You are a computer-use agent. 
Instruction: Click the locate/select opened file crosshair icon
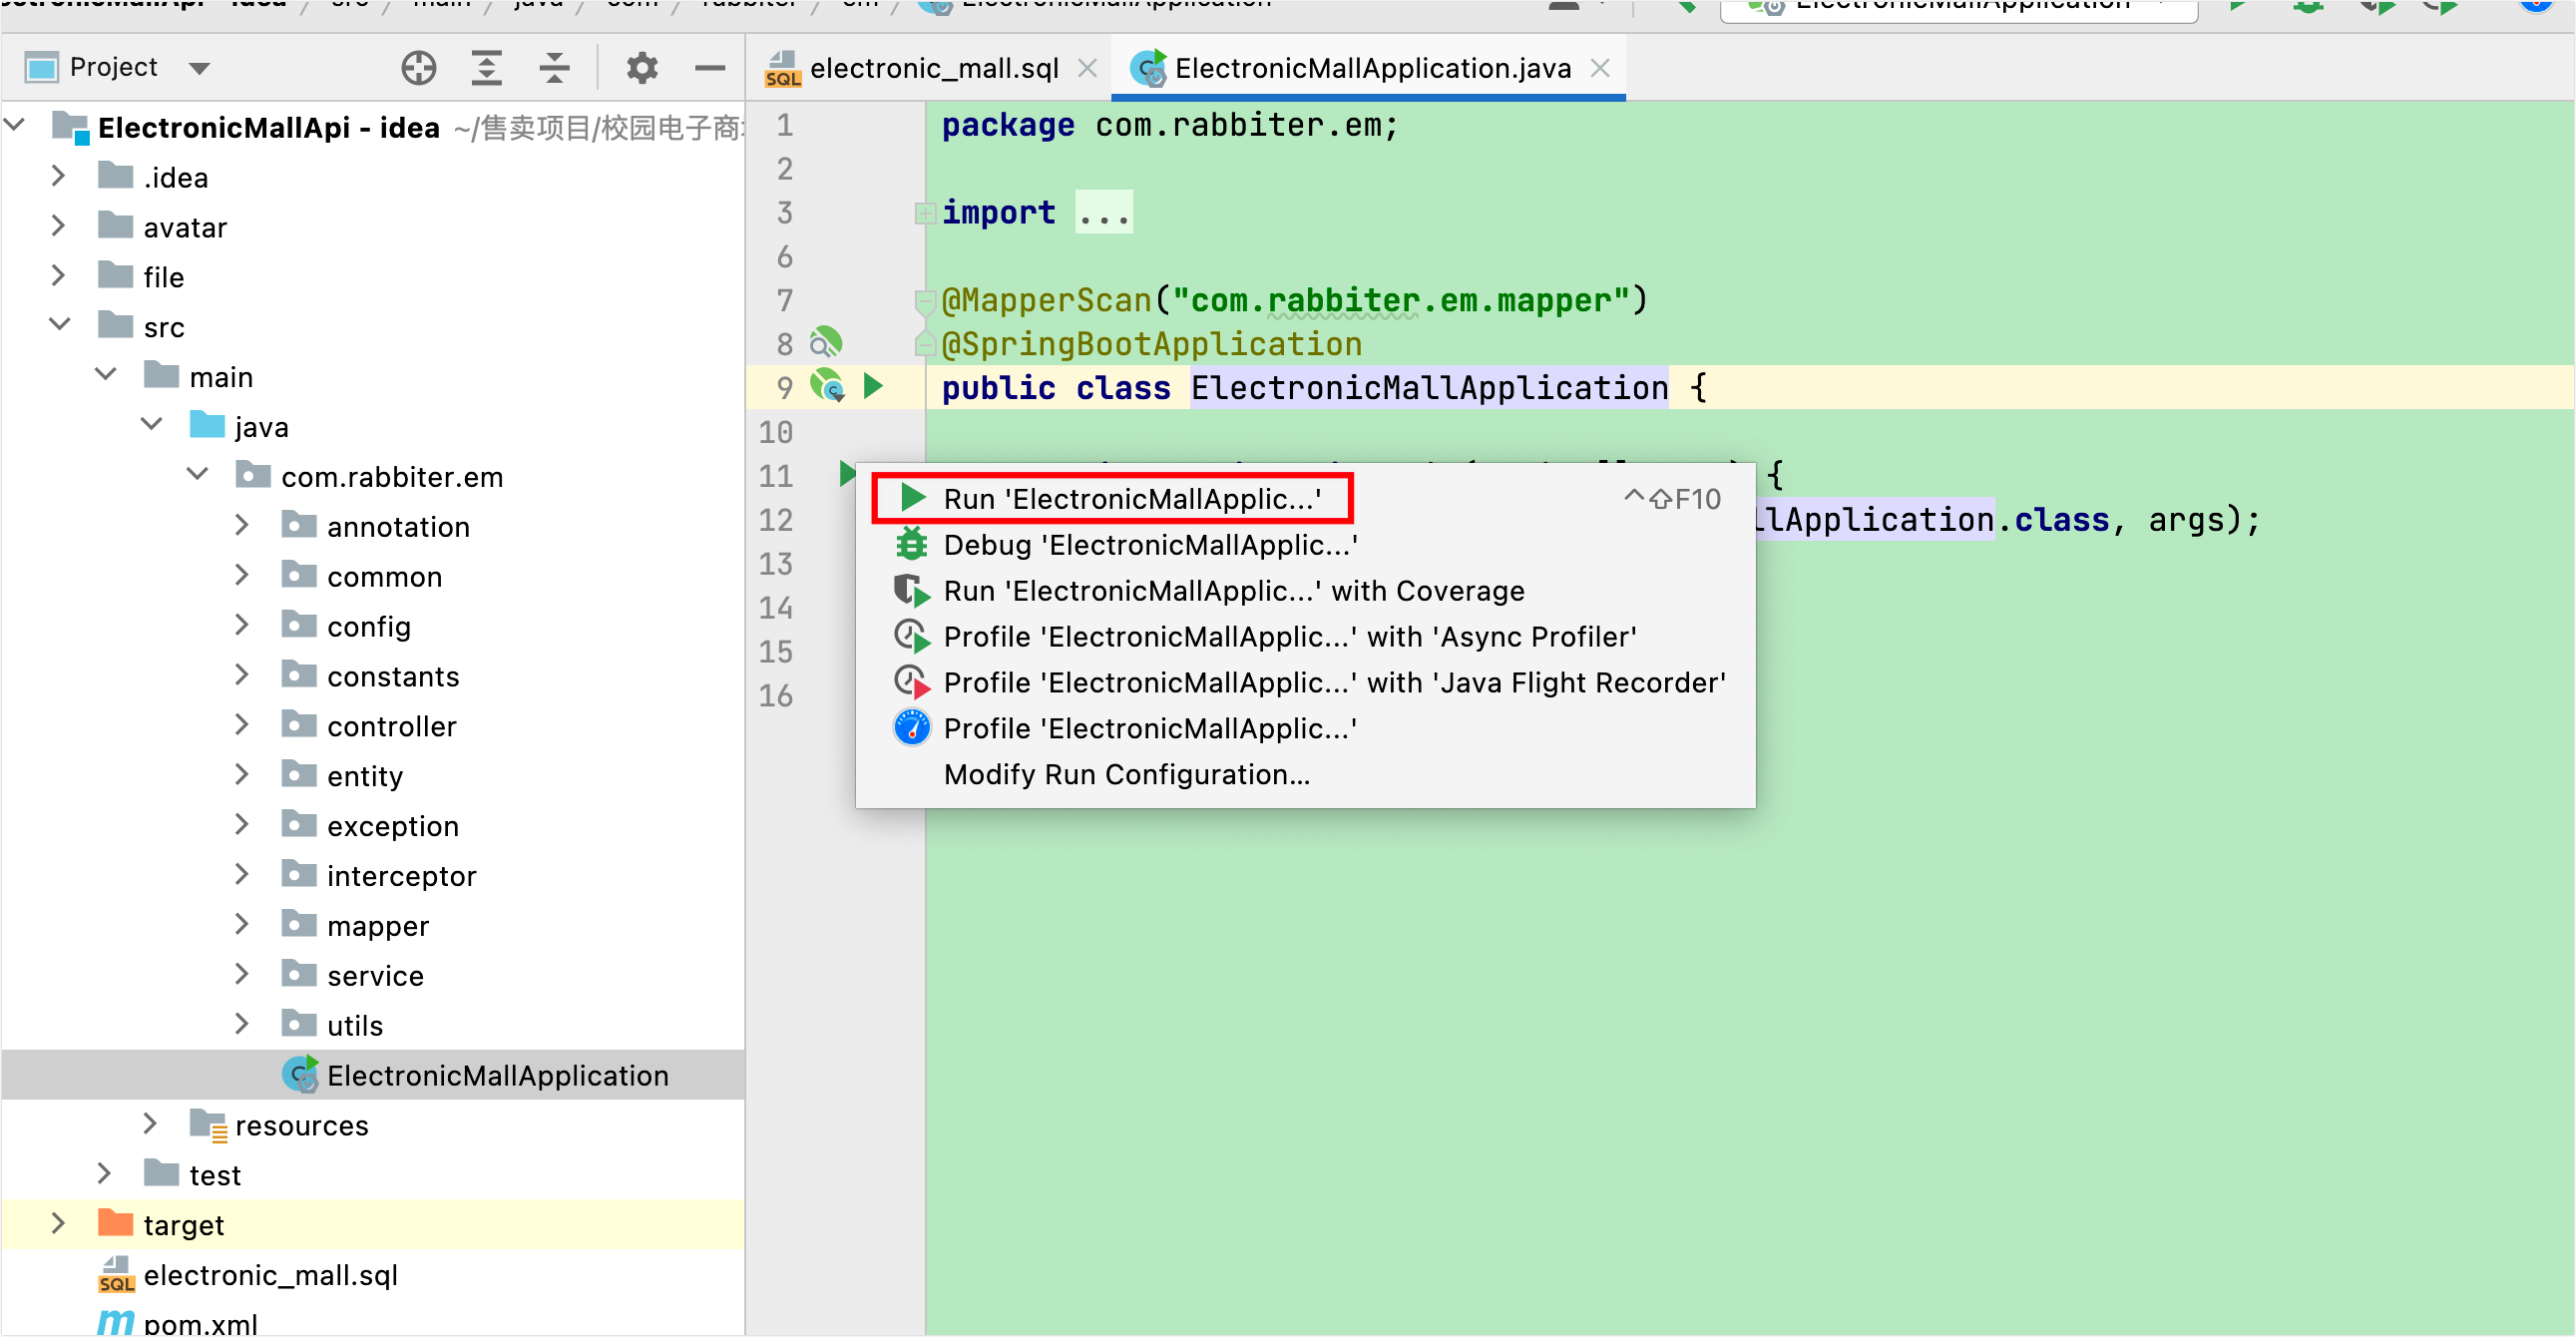pos(418,68)
